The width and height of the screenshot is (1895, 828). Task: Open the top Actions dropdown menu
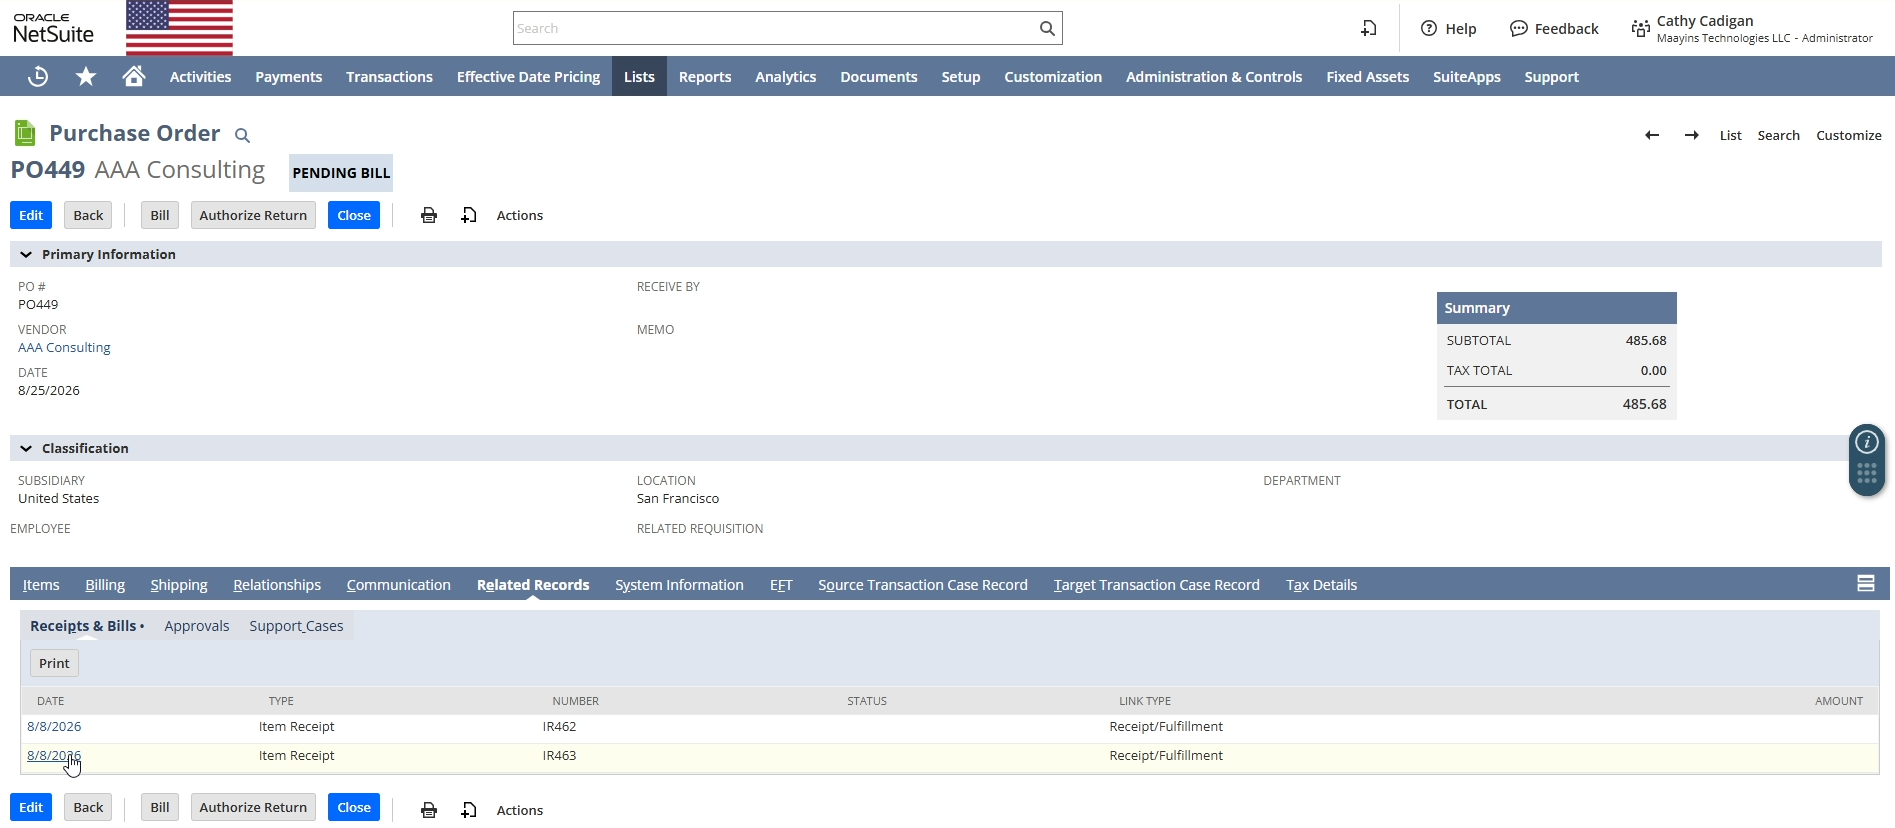click(520, 215)
